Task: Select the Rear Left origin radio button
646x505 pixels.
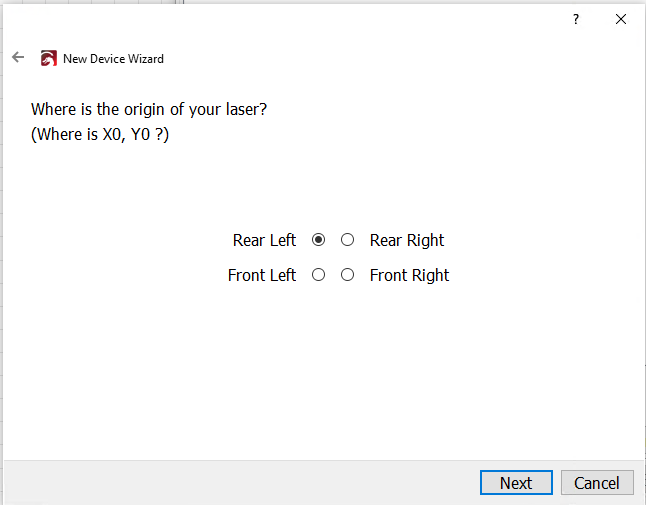Action: [x=318, y=240]
